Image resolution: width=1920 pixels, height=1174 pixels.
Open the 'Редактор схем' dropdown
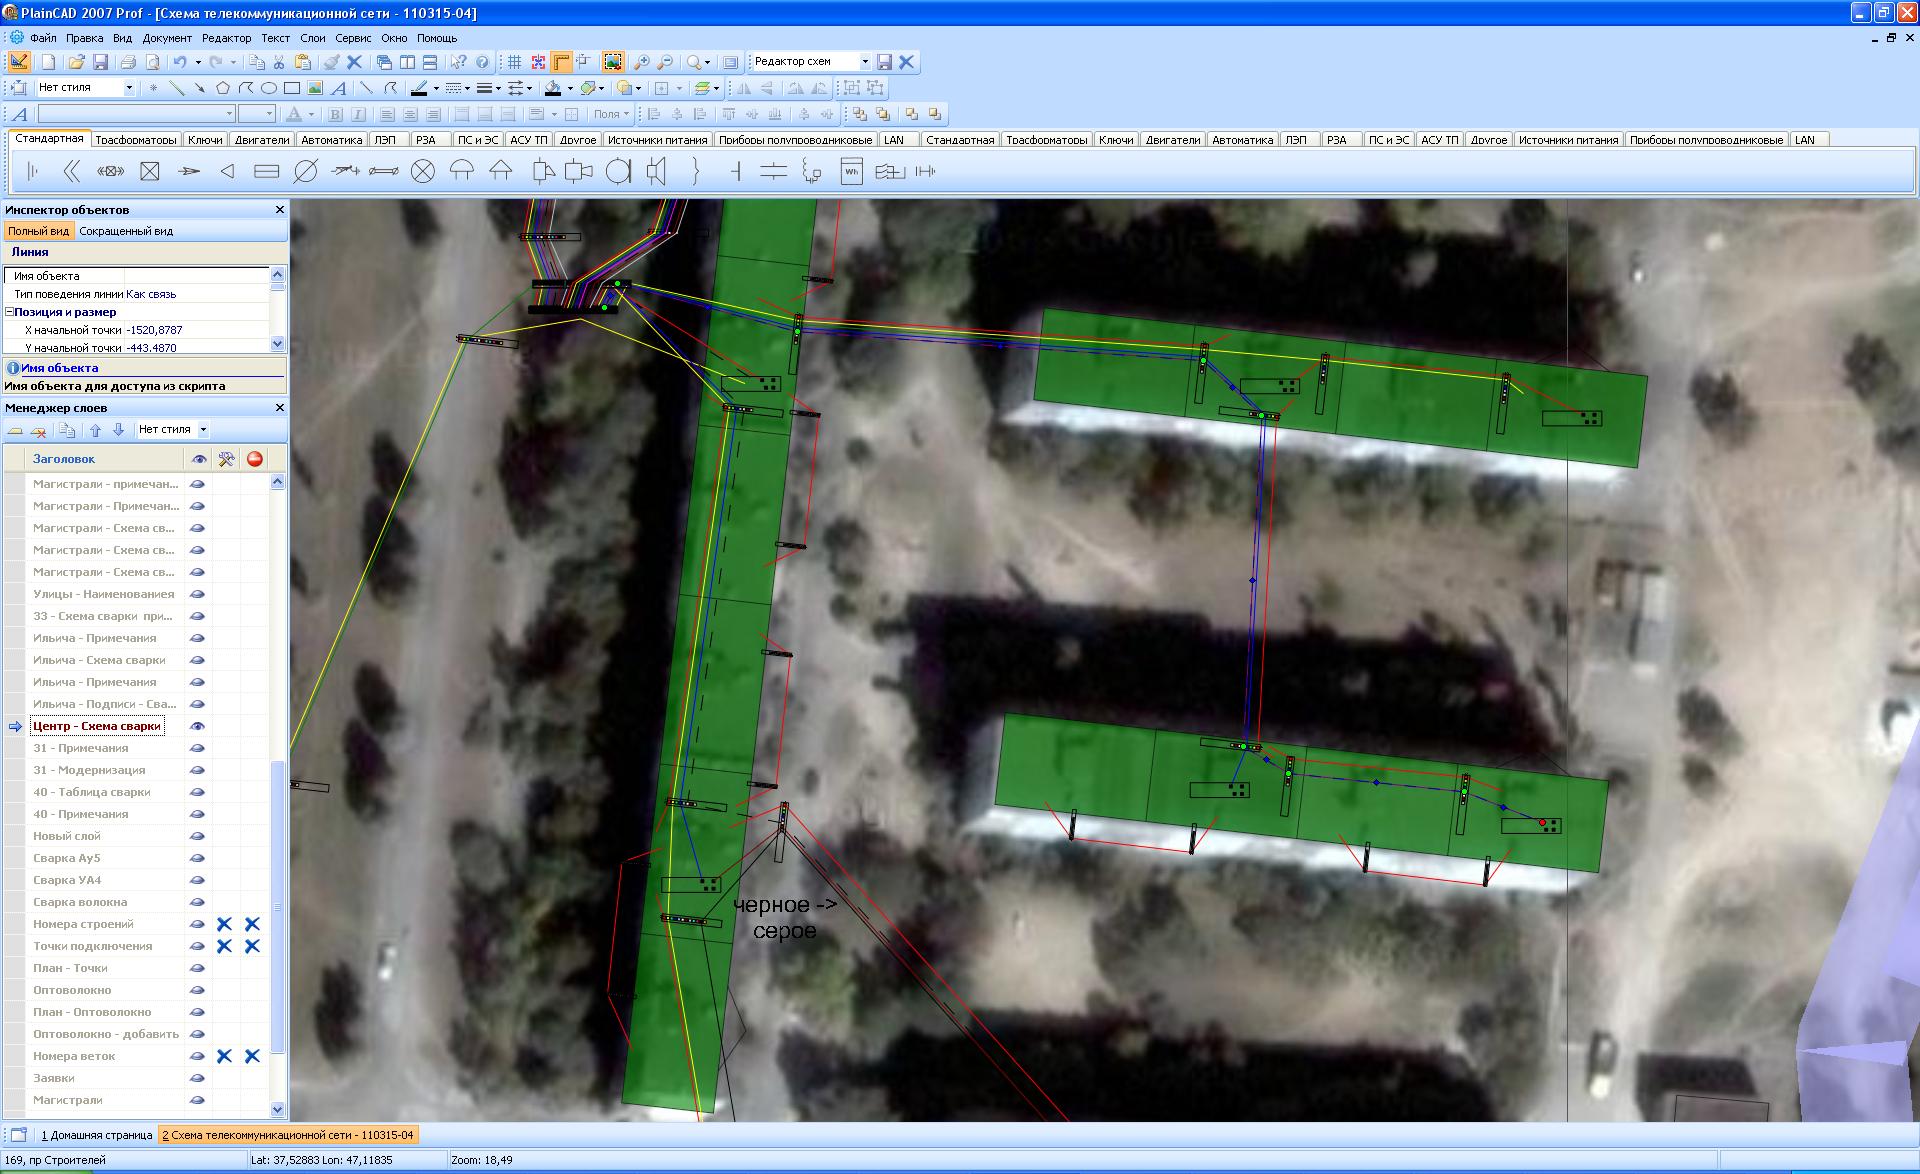865,62
